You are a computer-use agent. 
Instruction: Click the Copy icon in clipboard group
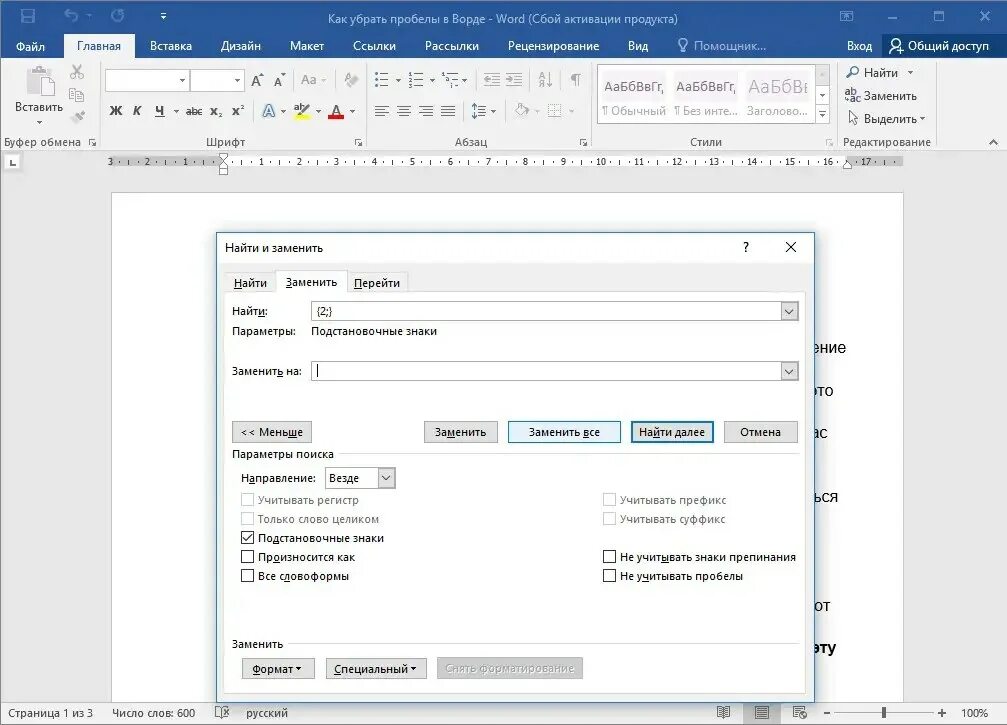[76, 95]
